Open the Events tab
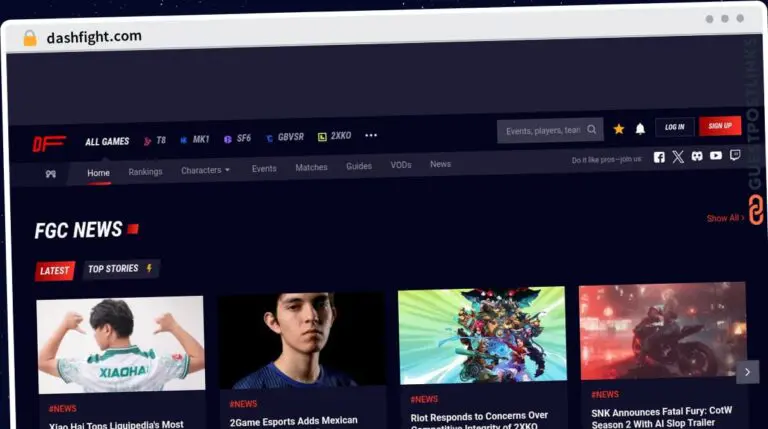The height and width of the screenshot is (429, 768). click(x=264, y=168)
